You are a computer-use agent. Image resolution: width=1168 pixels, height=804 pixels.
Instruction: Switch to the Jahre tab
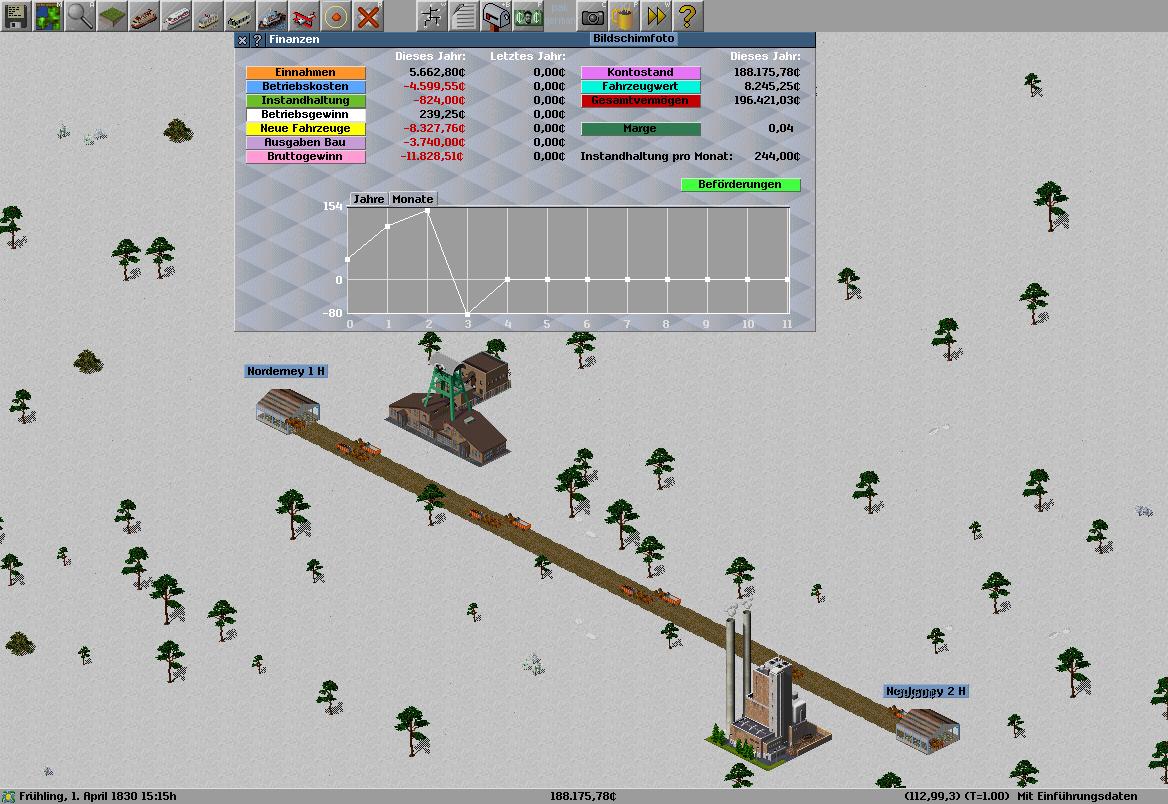tap(369, 199)
